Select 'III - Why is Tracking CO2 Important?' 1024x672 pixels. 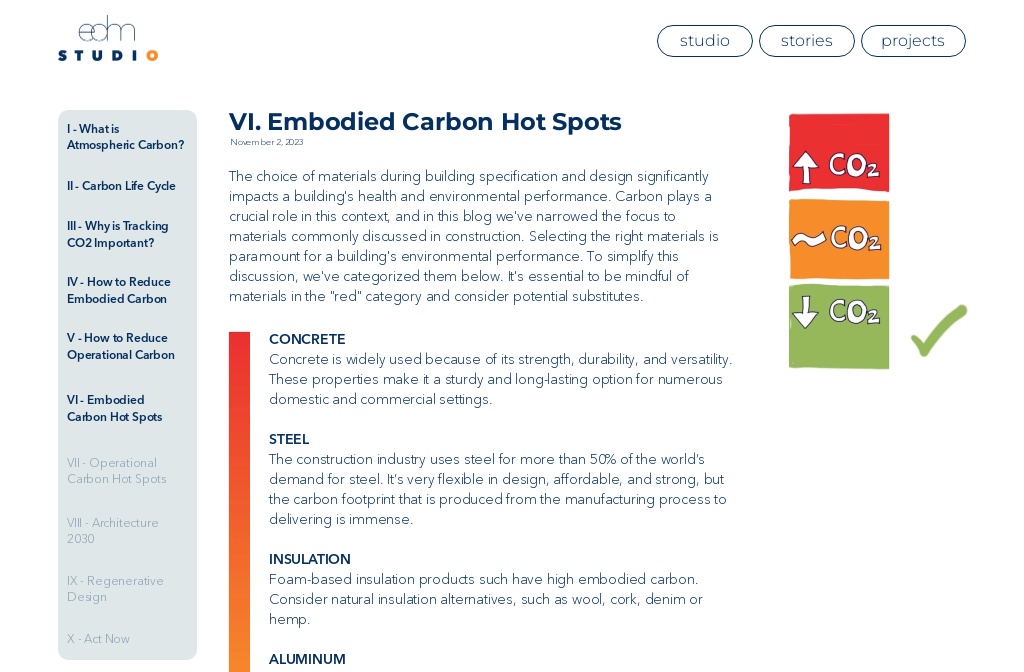[x=118, y=234]
